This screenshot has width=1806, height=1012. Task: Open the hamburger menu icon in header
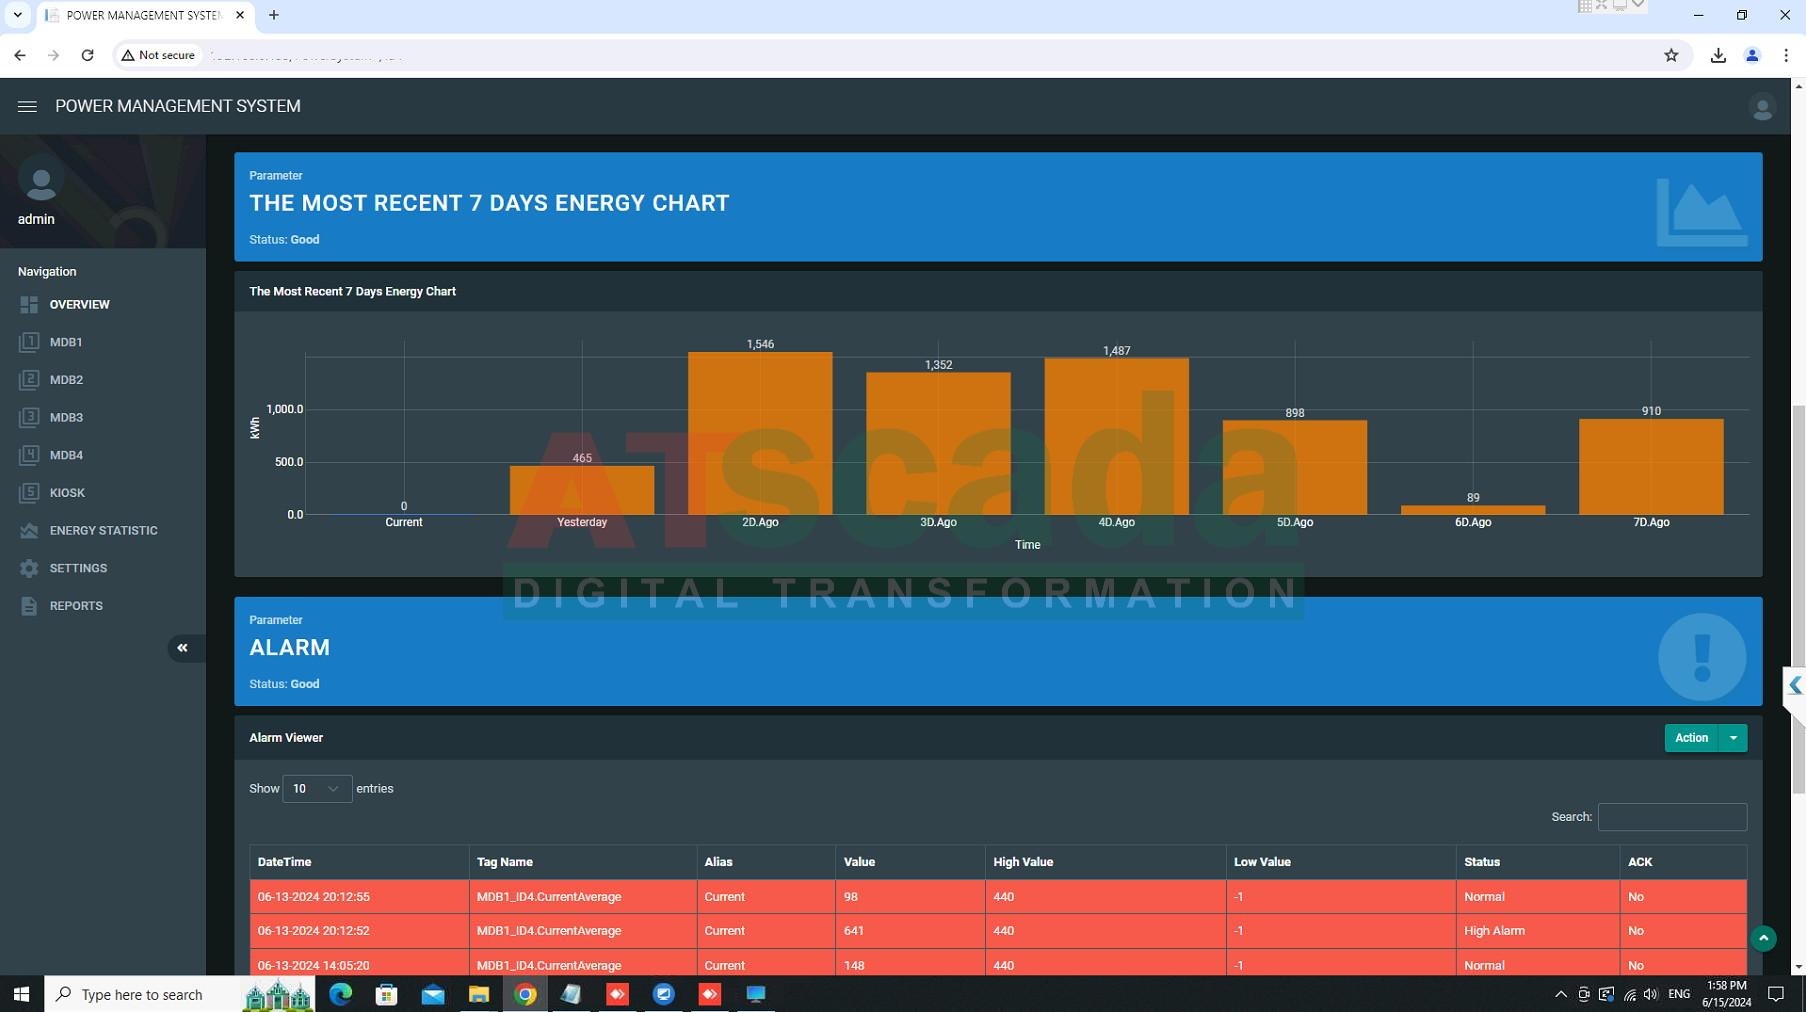(27, 106)
